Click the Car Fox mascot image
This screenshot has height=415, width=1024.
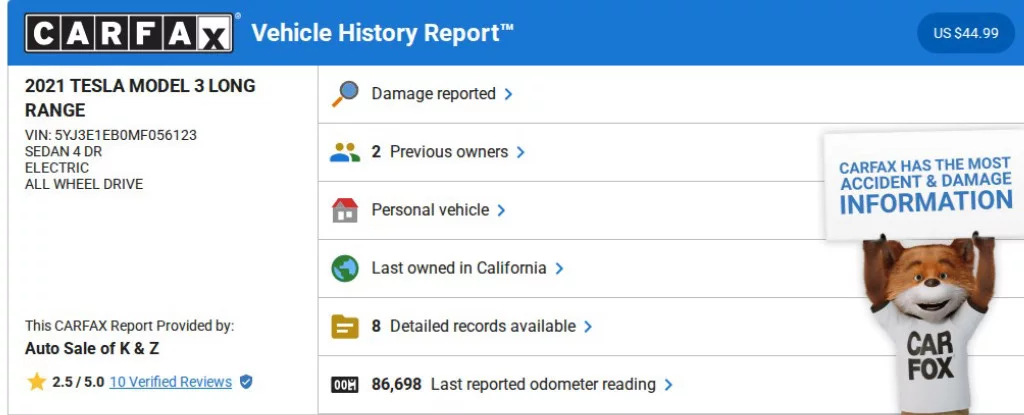[x=926, y=320]
